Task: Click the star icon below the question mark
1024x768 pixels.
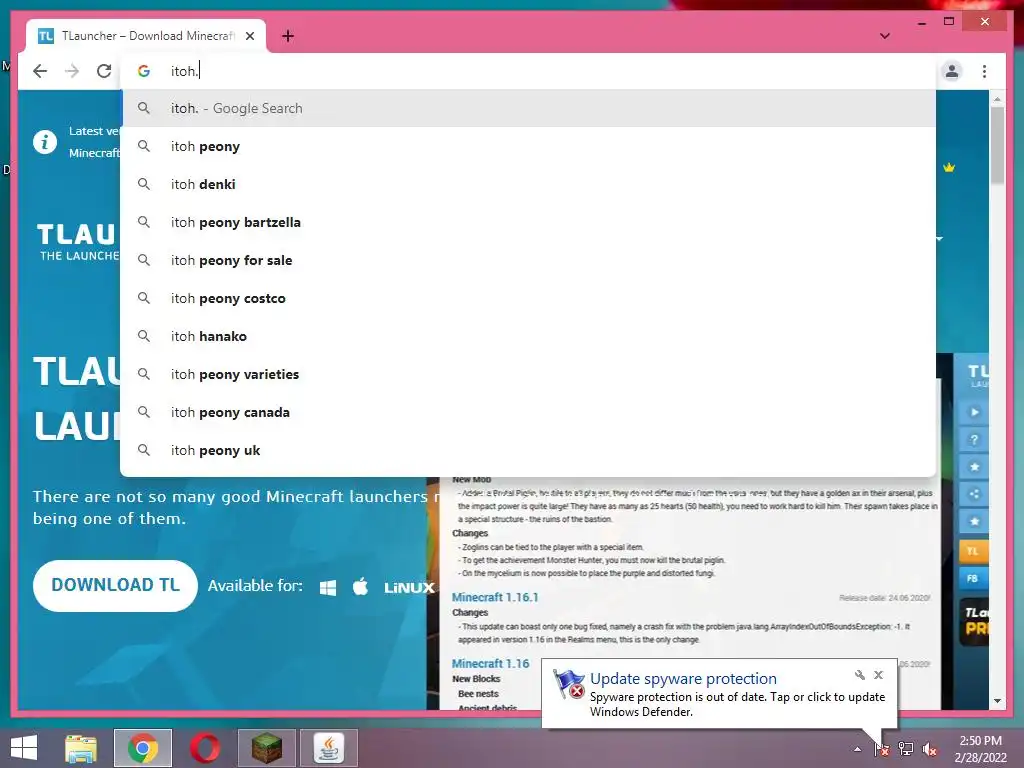Action: (974, 467)
